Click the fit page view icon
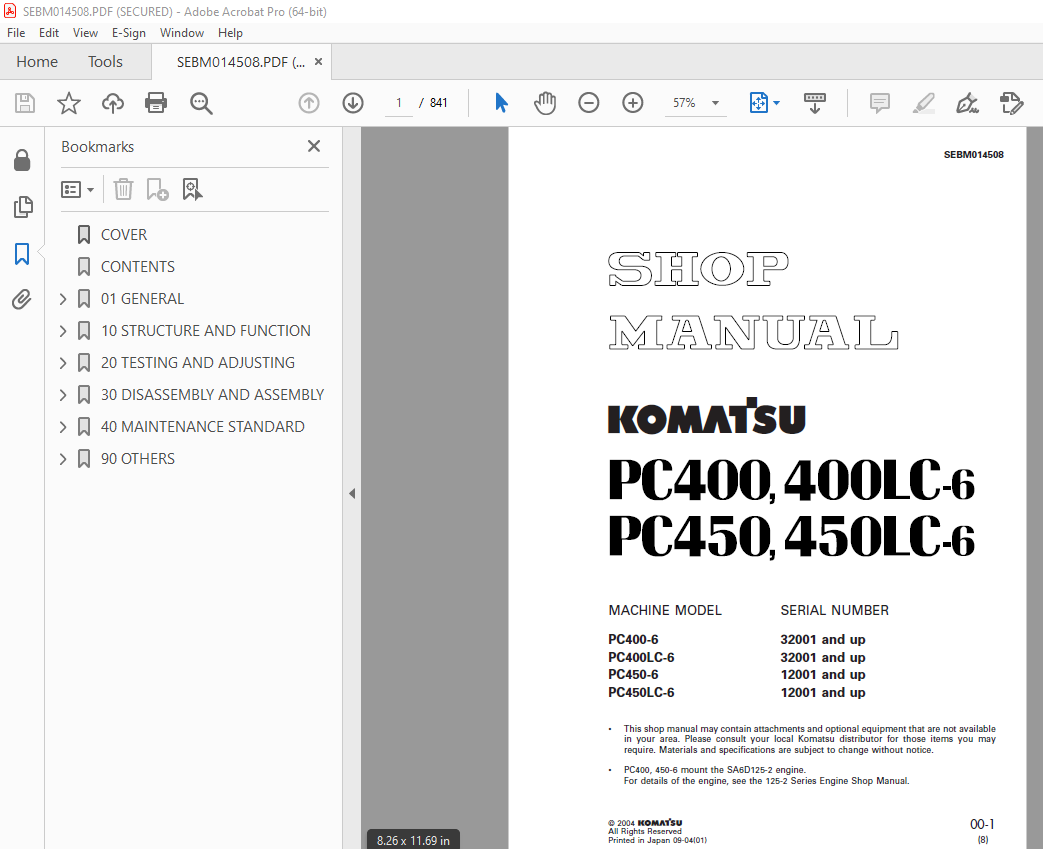The height and width of the screenshot is (849, 1043). pyautogui.click(x=758, y=103)
